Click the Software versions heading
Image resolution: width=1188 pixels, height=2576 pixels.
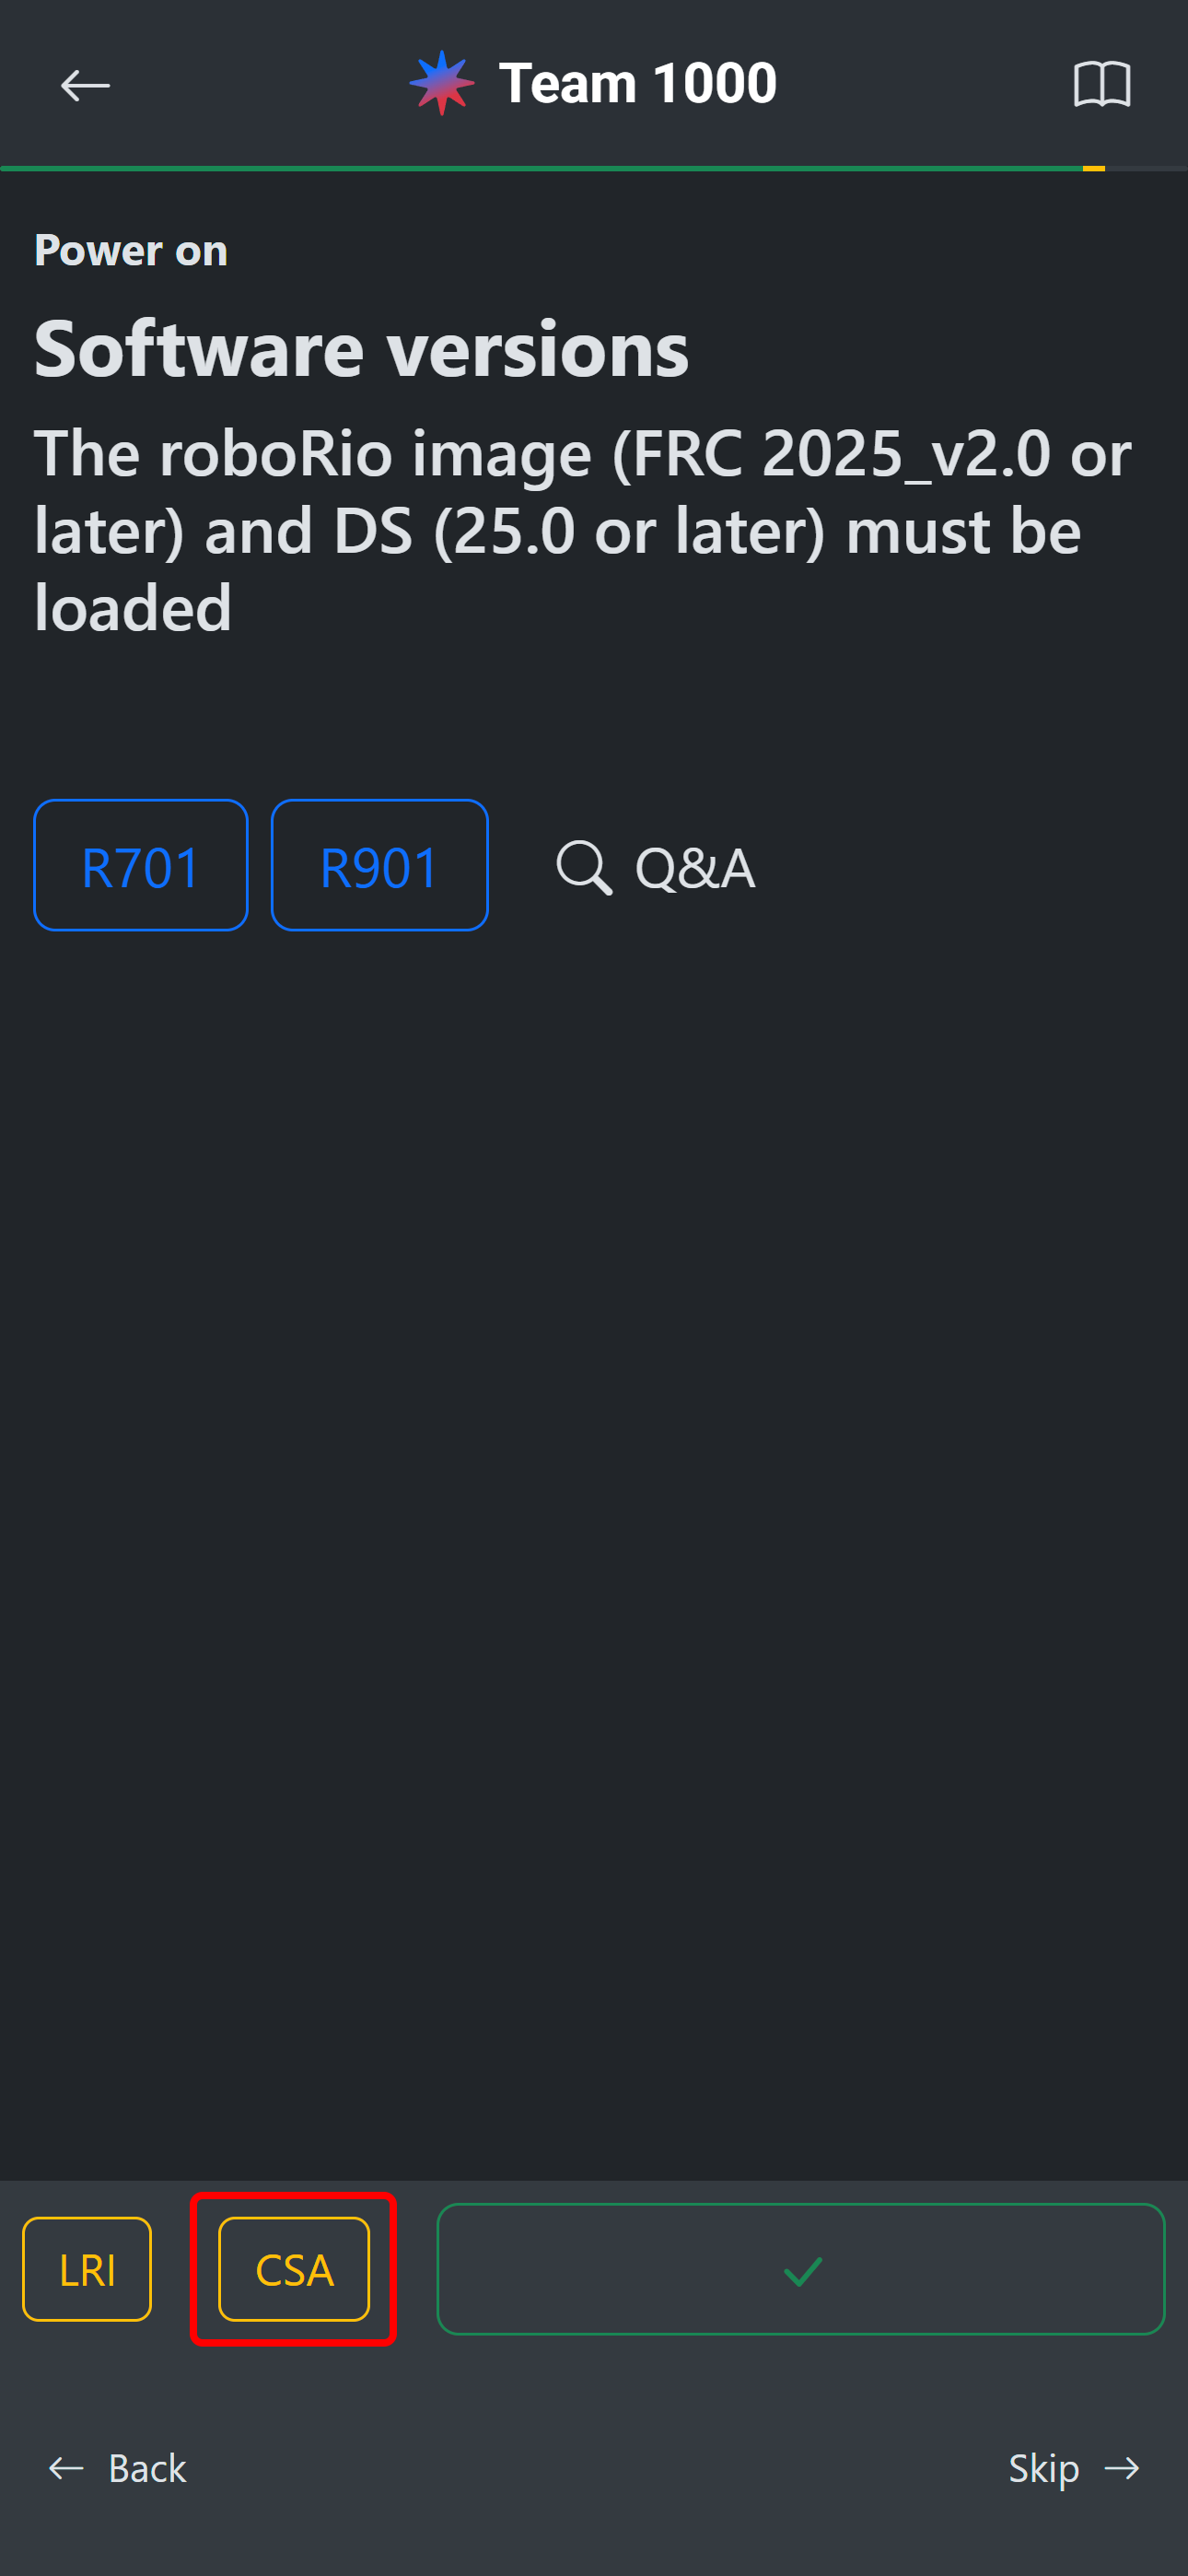point(361,349)
